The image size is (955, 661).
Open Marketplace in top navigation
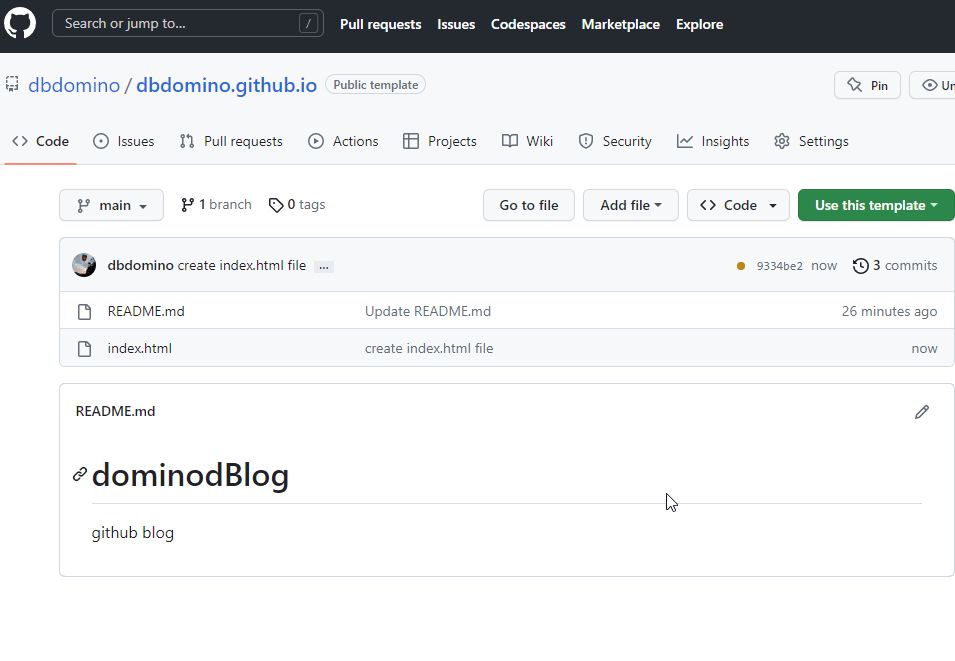(621, 24)
